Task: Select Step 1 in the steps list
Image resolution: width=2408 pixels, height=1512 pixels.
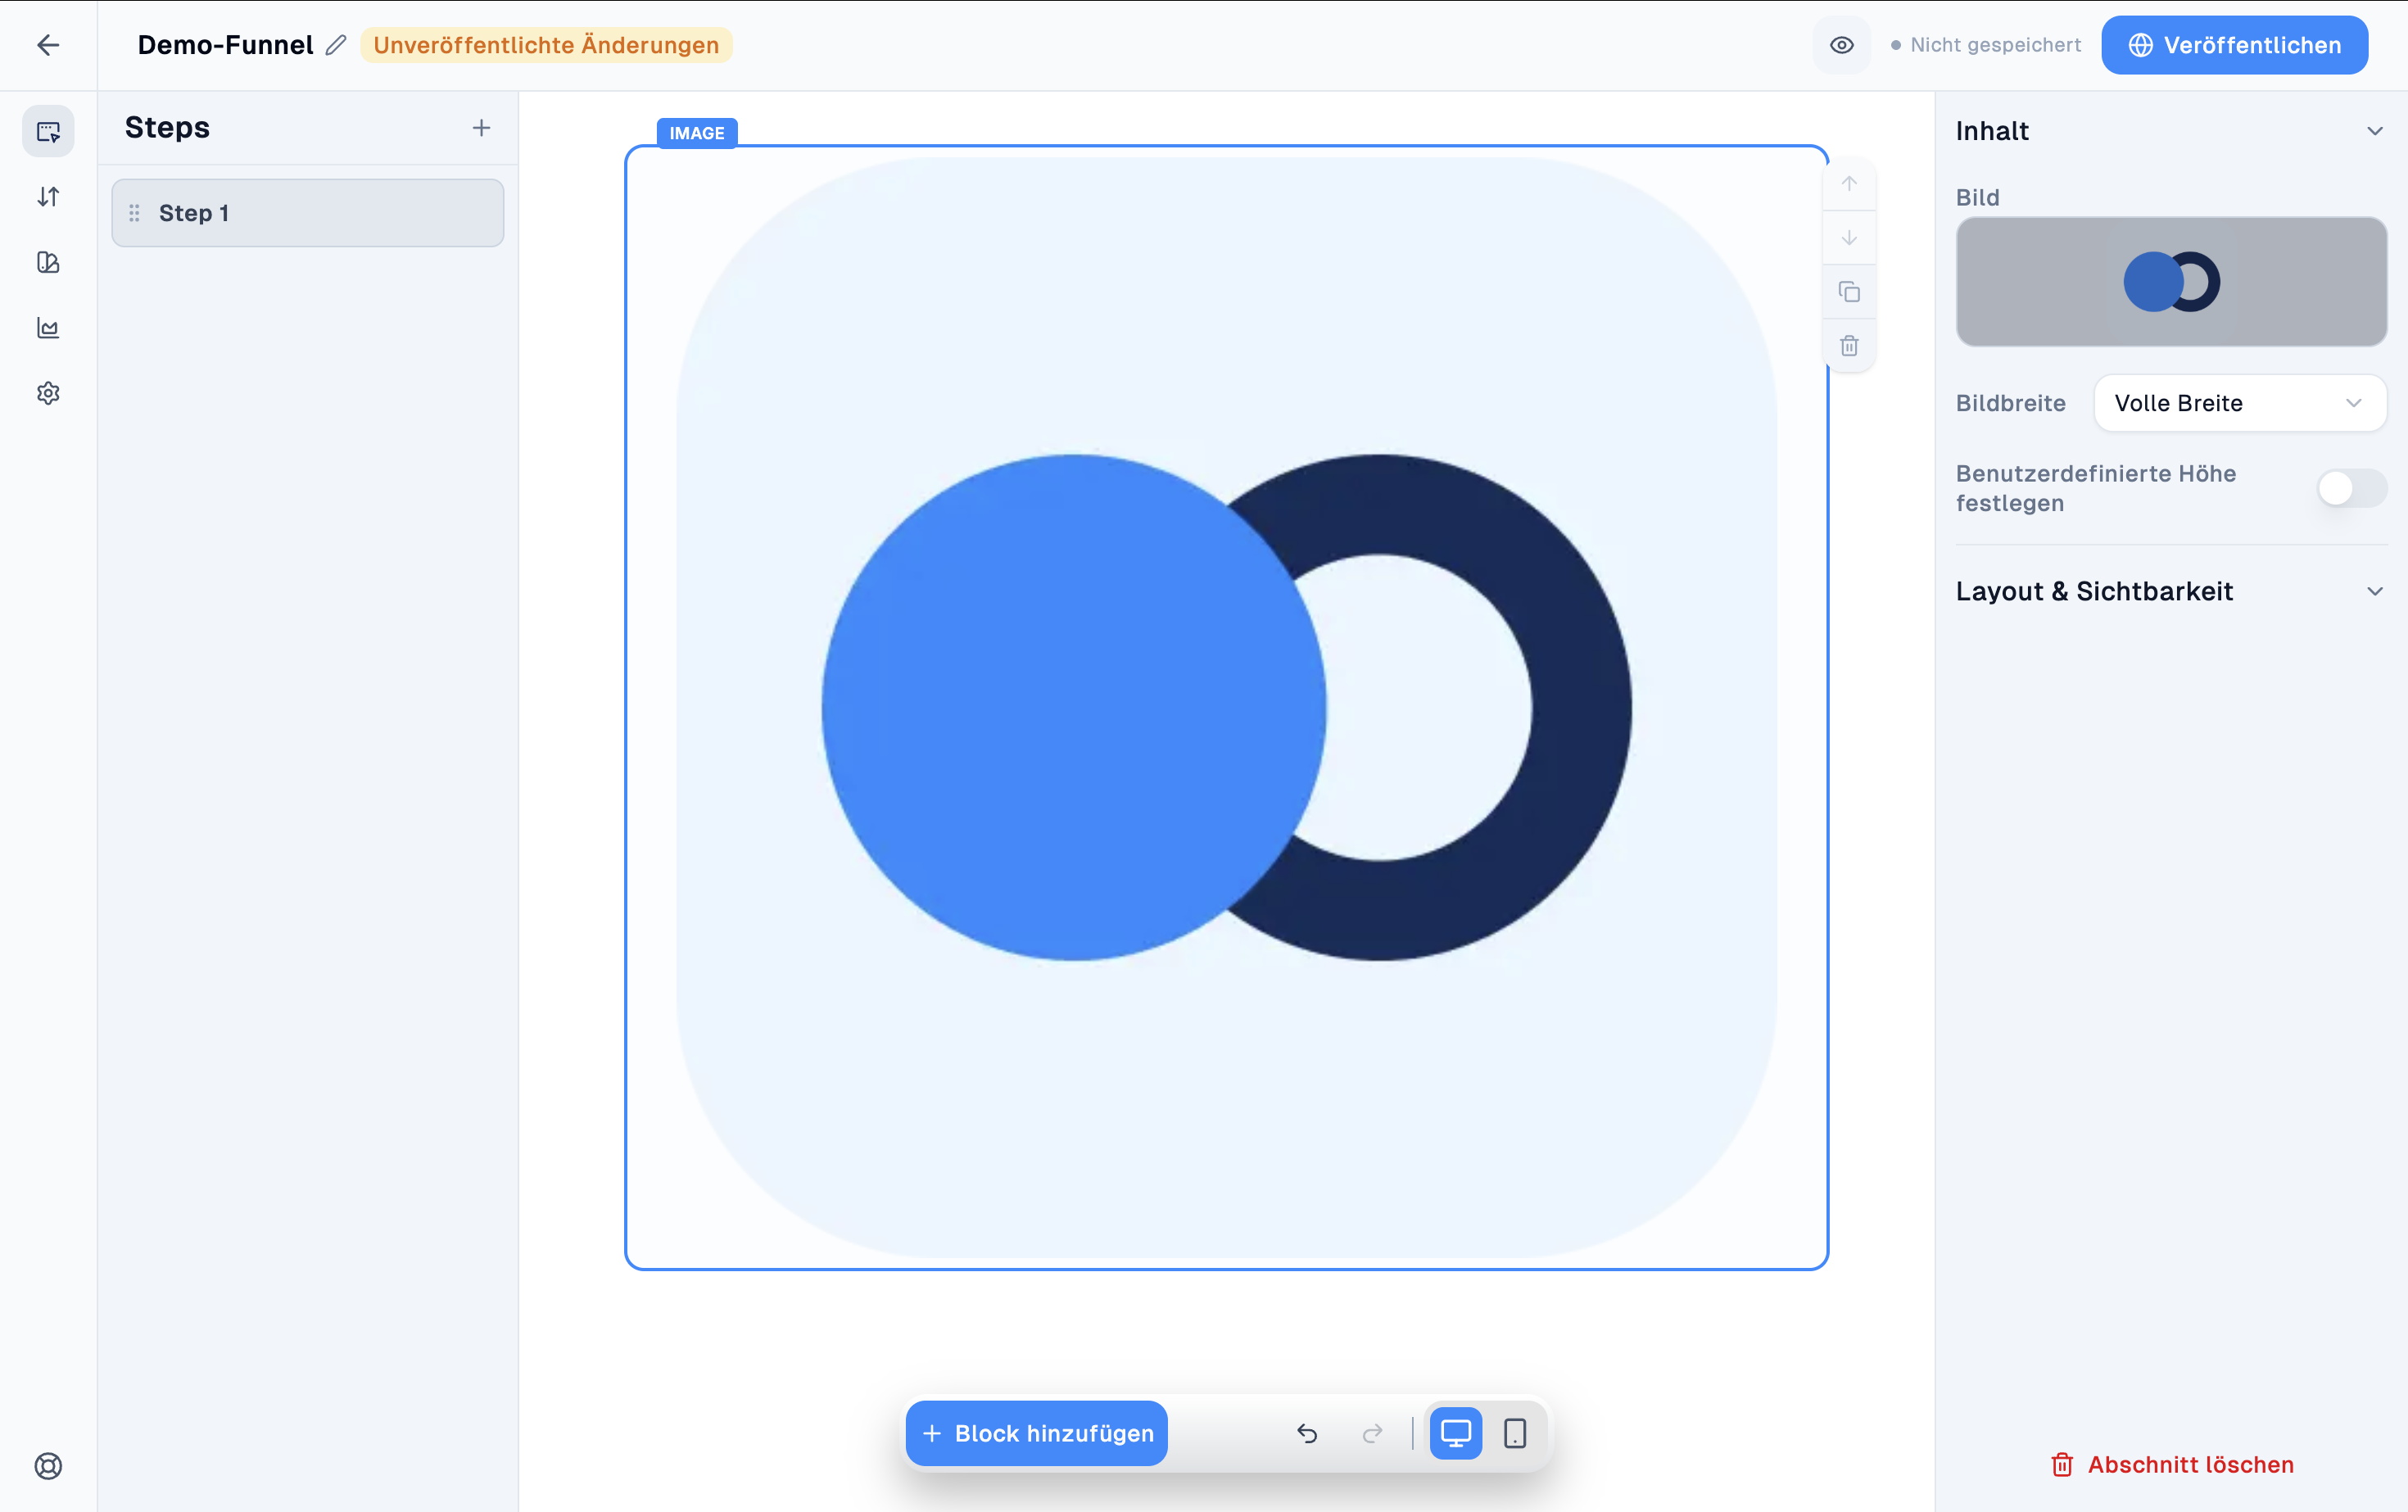Action: coord(308,213)
